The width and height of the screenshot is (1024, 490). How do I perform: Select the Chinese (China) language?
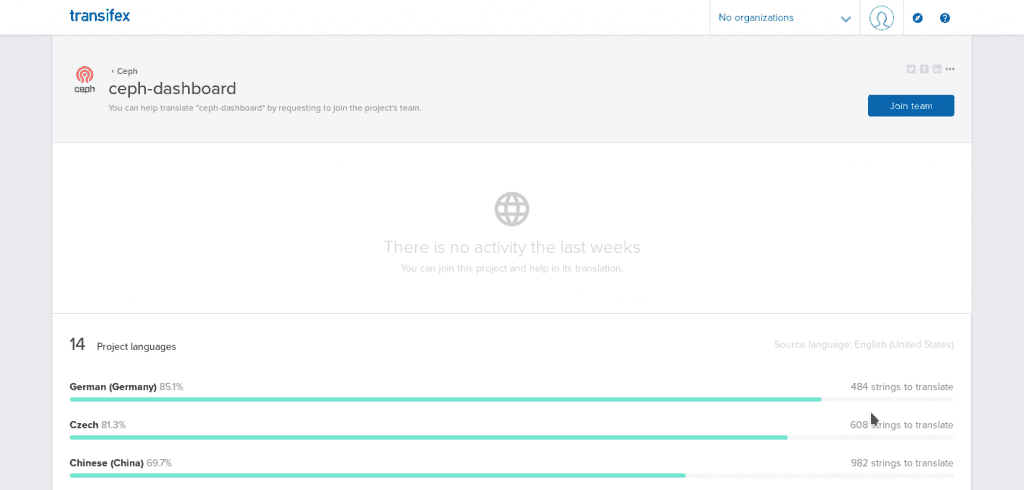pos(107,463)
